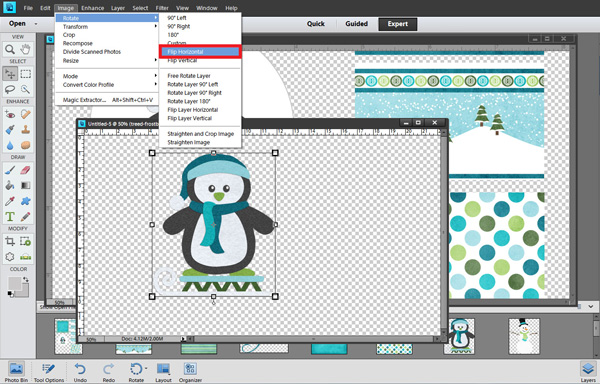The width and height of the screenshot is (600, 384).
Task: Select the snowman thumbnail in photo bin
Action: (x=524, y=336)
